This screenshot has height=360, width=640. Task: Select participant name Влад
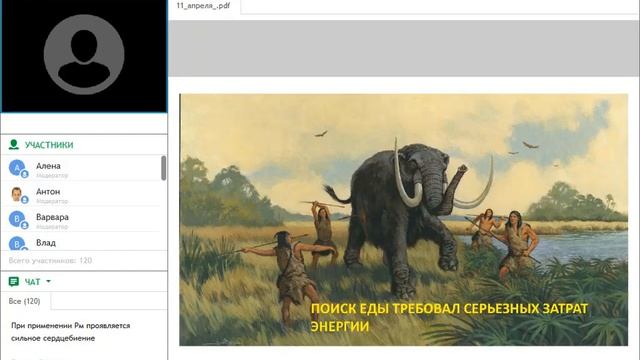(x=46, y=243)
